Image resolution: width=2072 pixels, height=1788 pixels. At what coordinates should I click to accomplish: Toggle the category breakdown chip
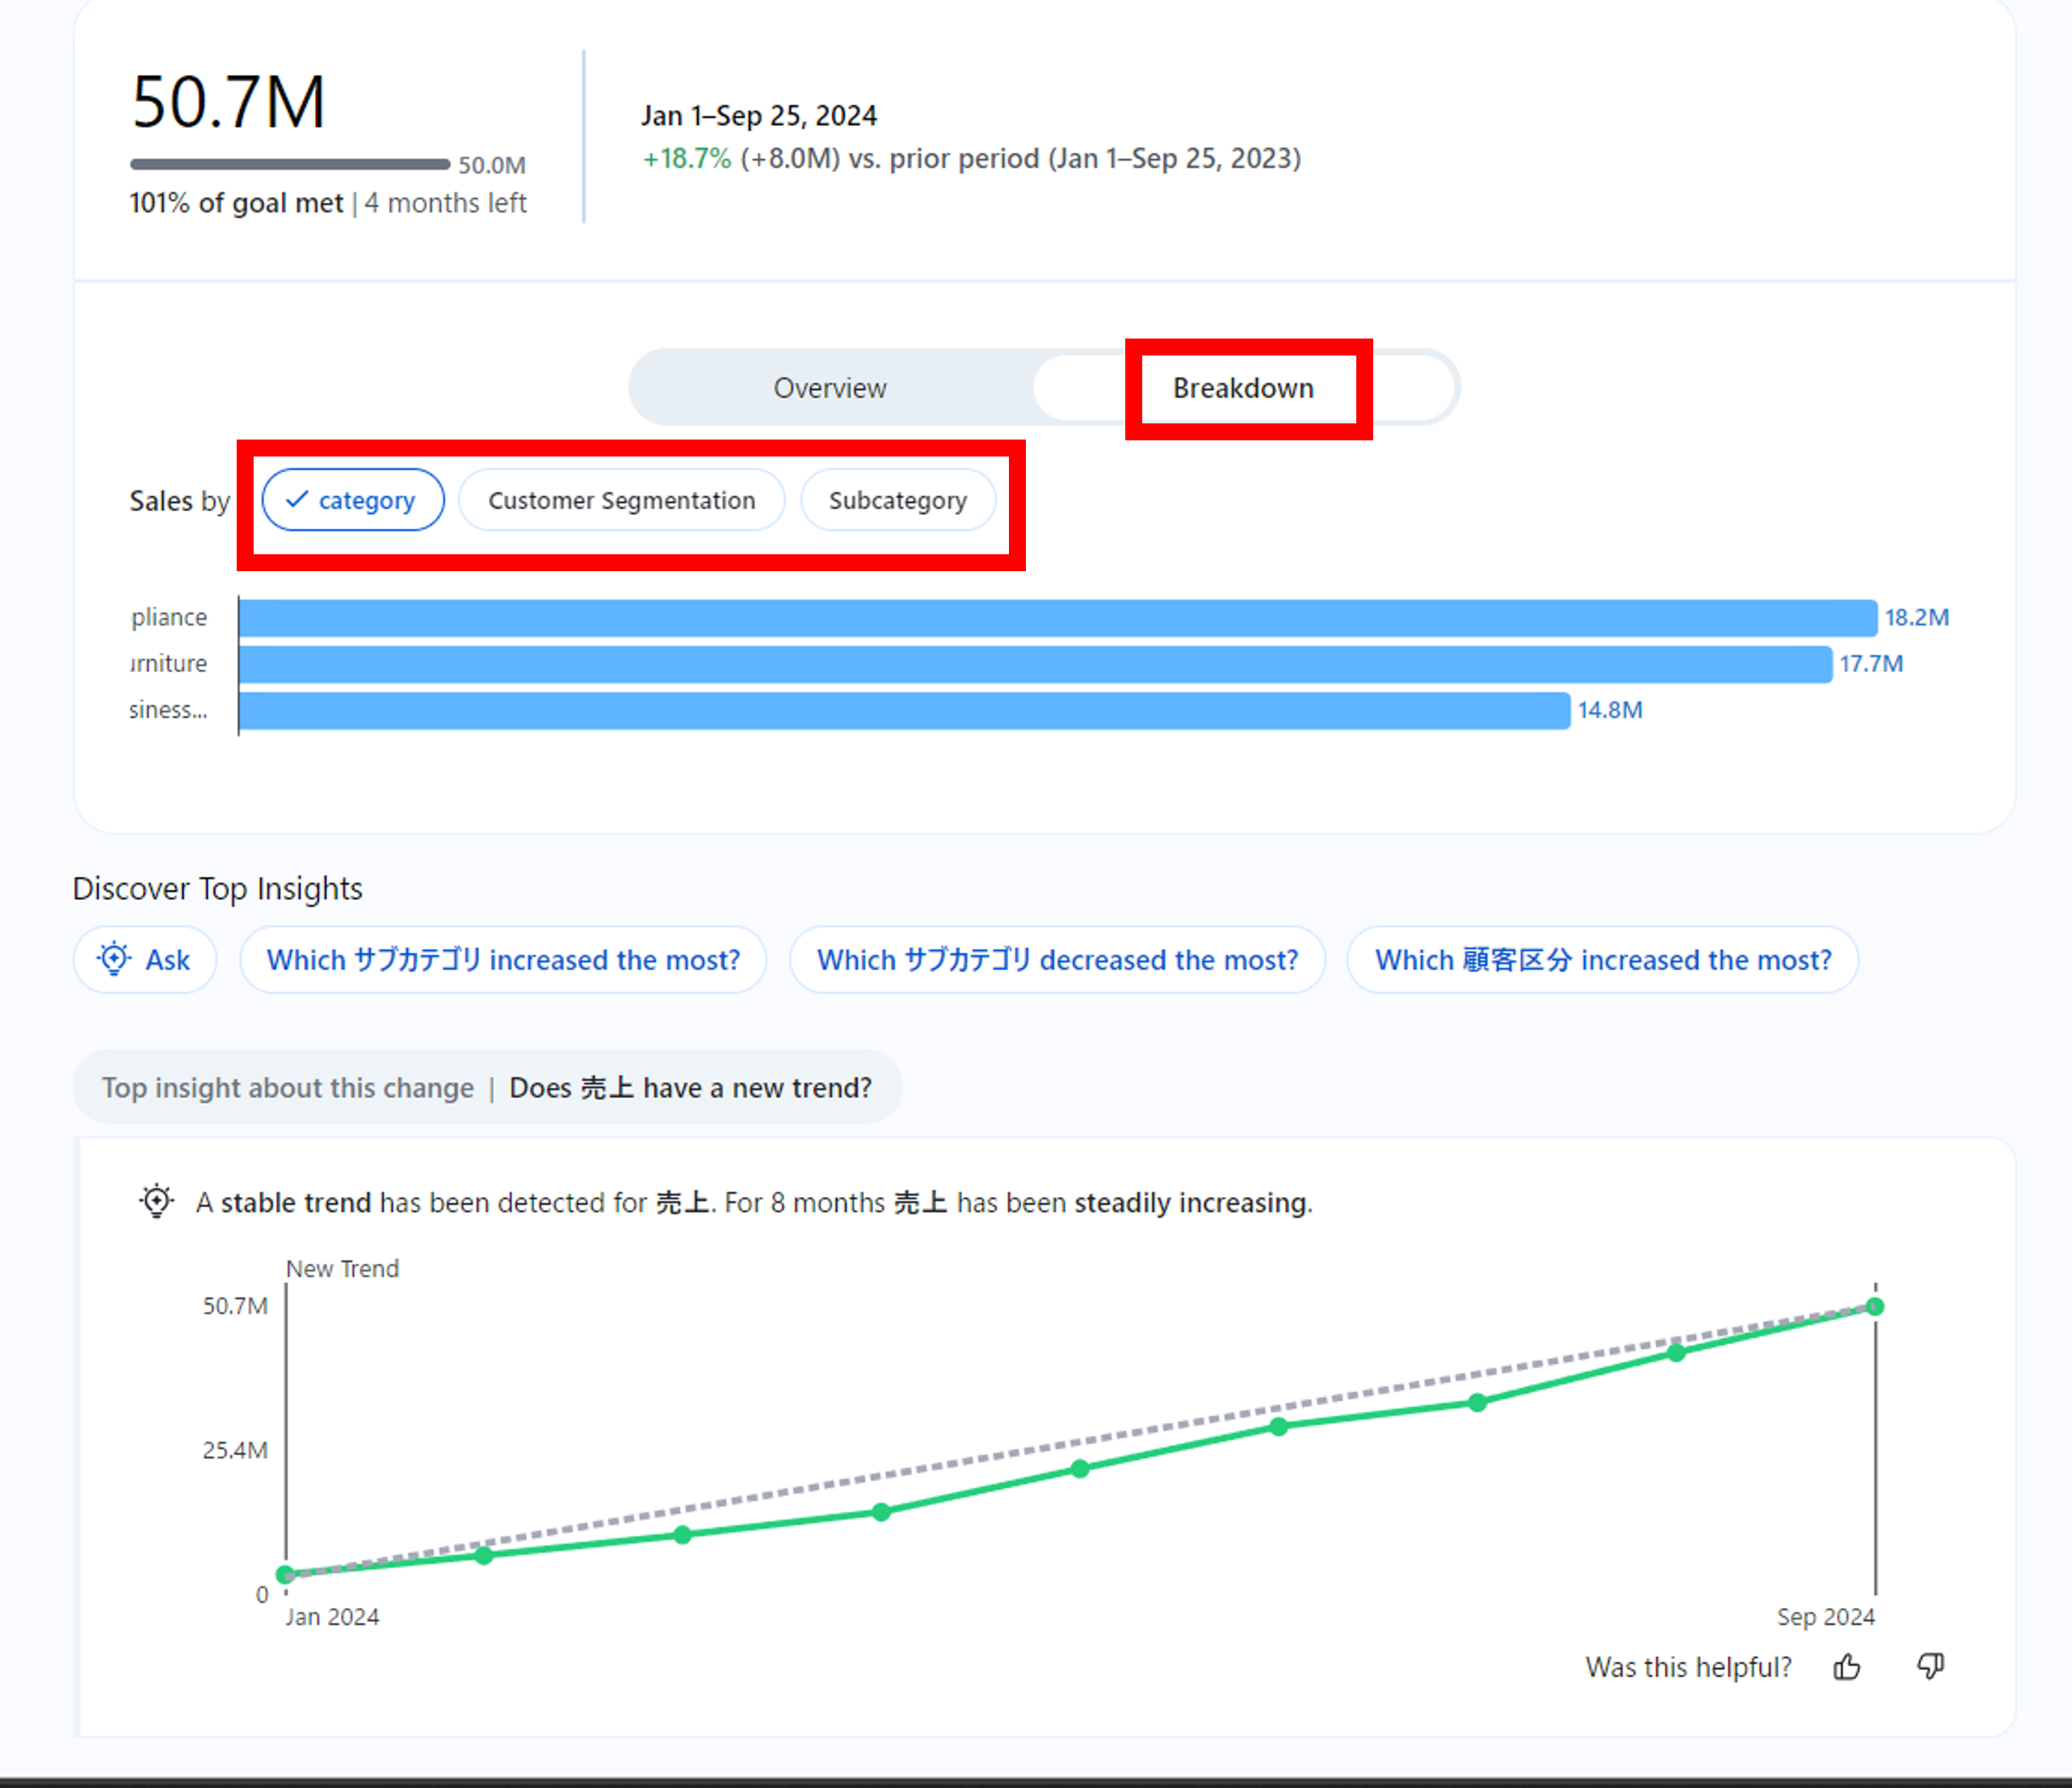click(353, 500)
